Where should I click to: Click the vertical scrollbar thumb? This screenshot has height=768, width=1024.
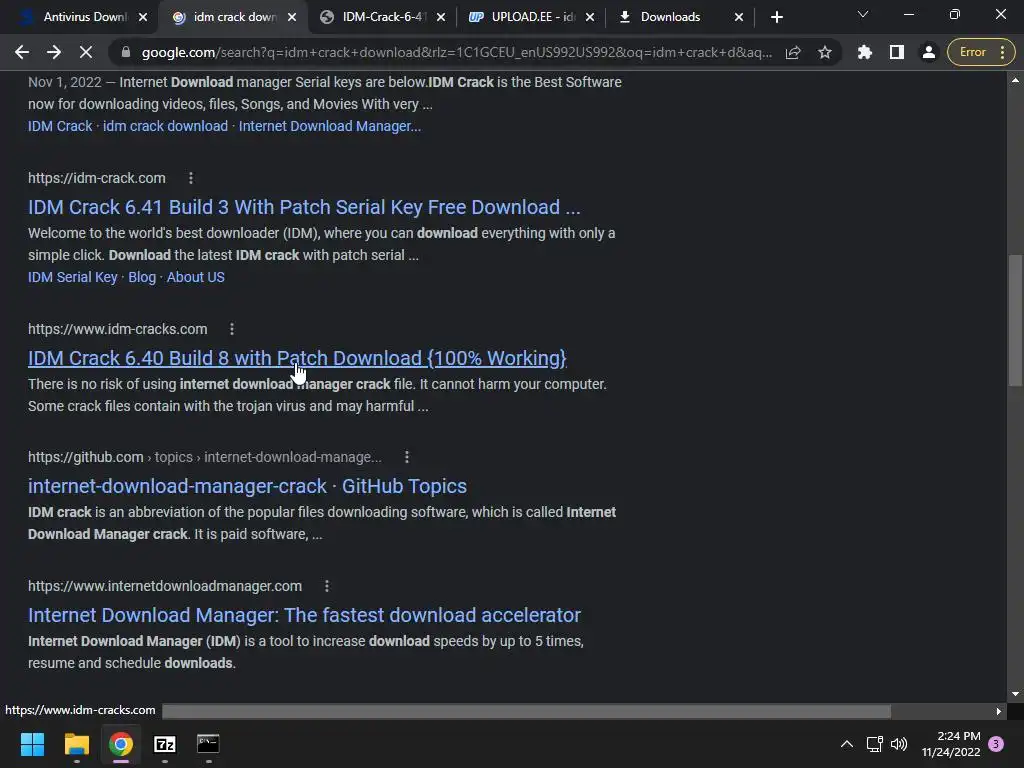point(1015,320)
